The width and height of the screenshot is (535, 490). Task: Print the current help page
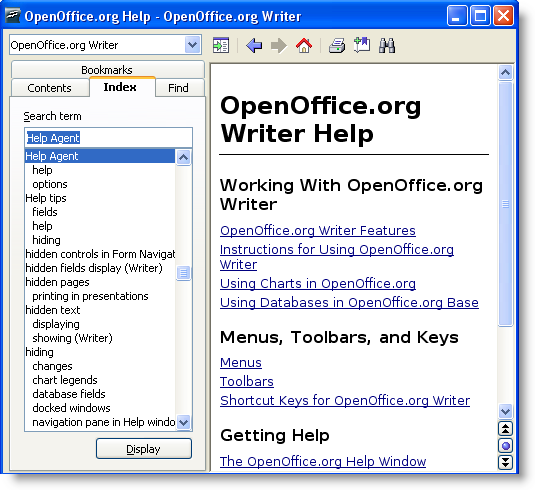337,45
